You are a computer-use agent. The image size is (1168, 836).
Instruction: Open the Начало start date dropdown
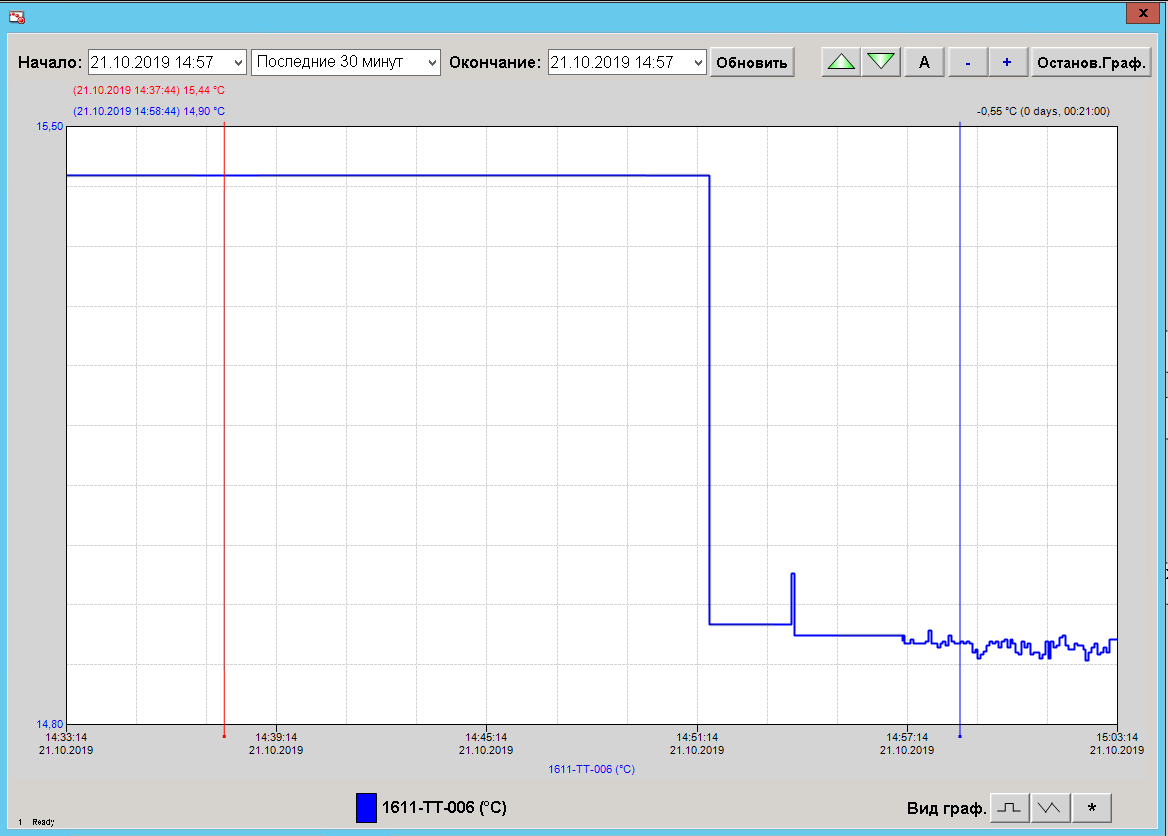click(x=236, y=62)
